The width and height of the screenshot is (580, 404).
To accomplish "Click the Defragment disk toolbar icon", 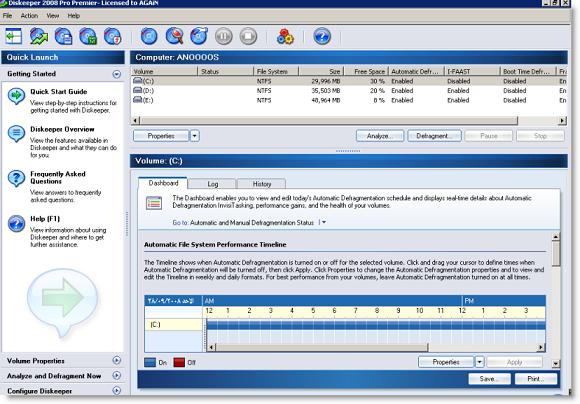I will (x=199, y=36).
